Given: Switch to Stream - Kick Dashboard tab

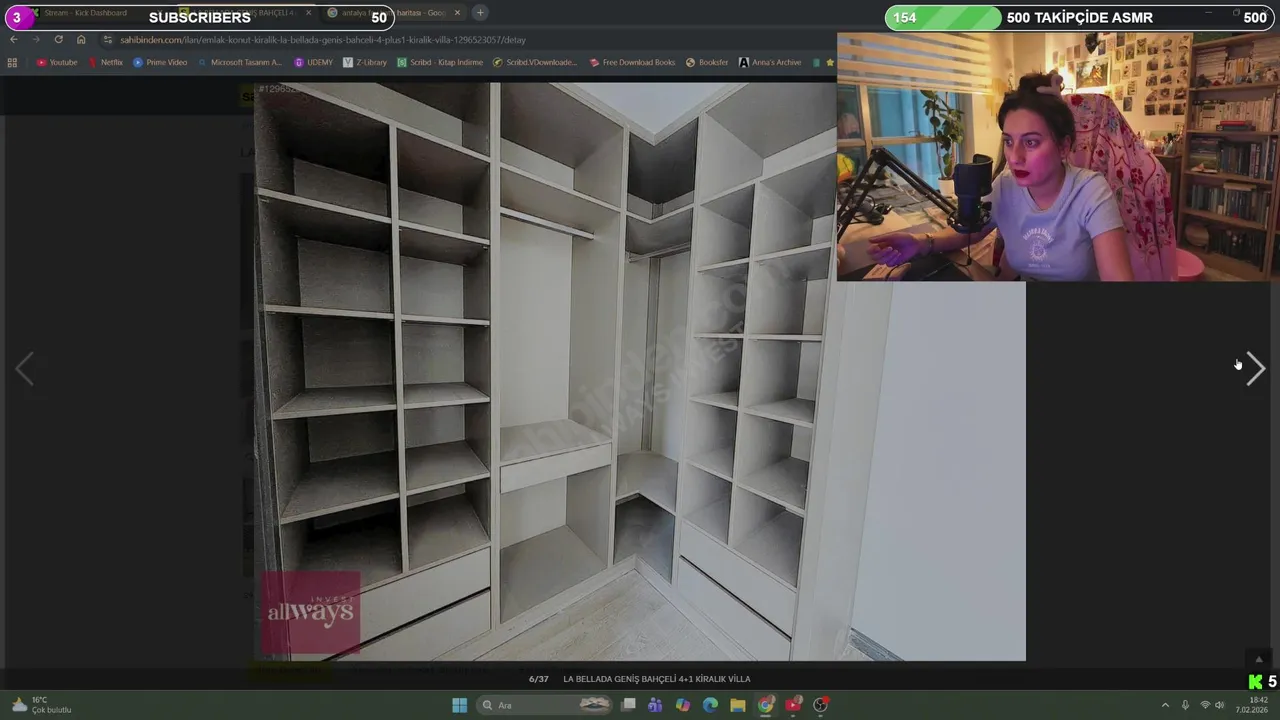Looking at the screenshot, I should point(85,13).
